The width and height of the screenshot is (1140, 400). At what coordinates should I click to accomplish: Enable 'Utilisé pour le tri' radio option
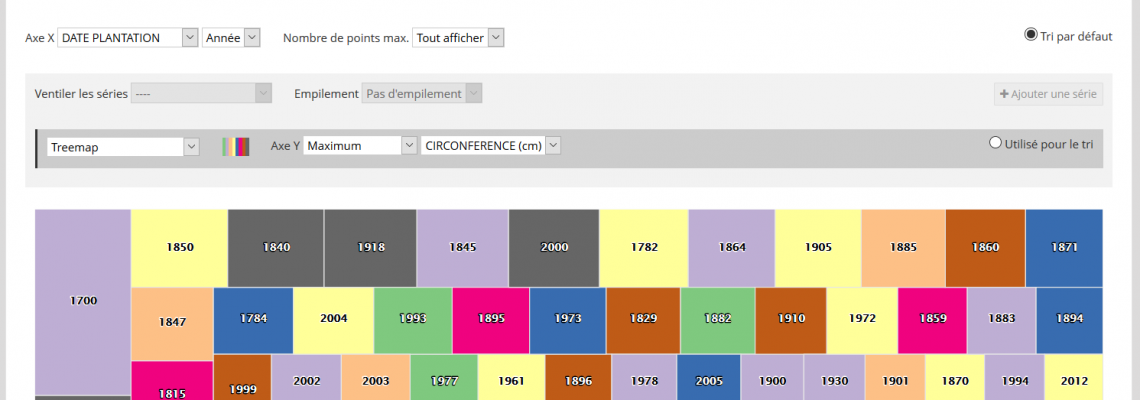pyautogui.click(x=995, y=143)
